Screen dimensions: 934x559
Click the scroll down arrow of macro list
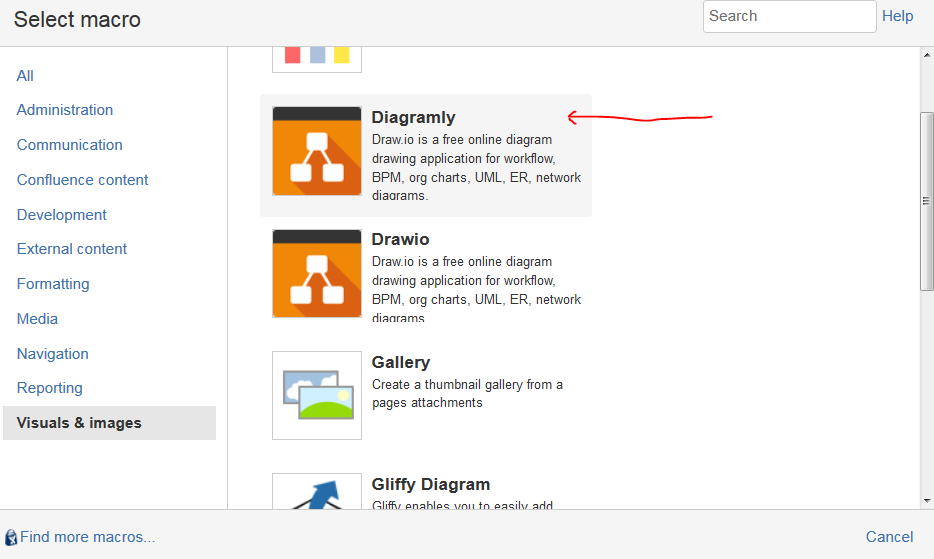(x=926, y=501)
